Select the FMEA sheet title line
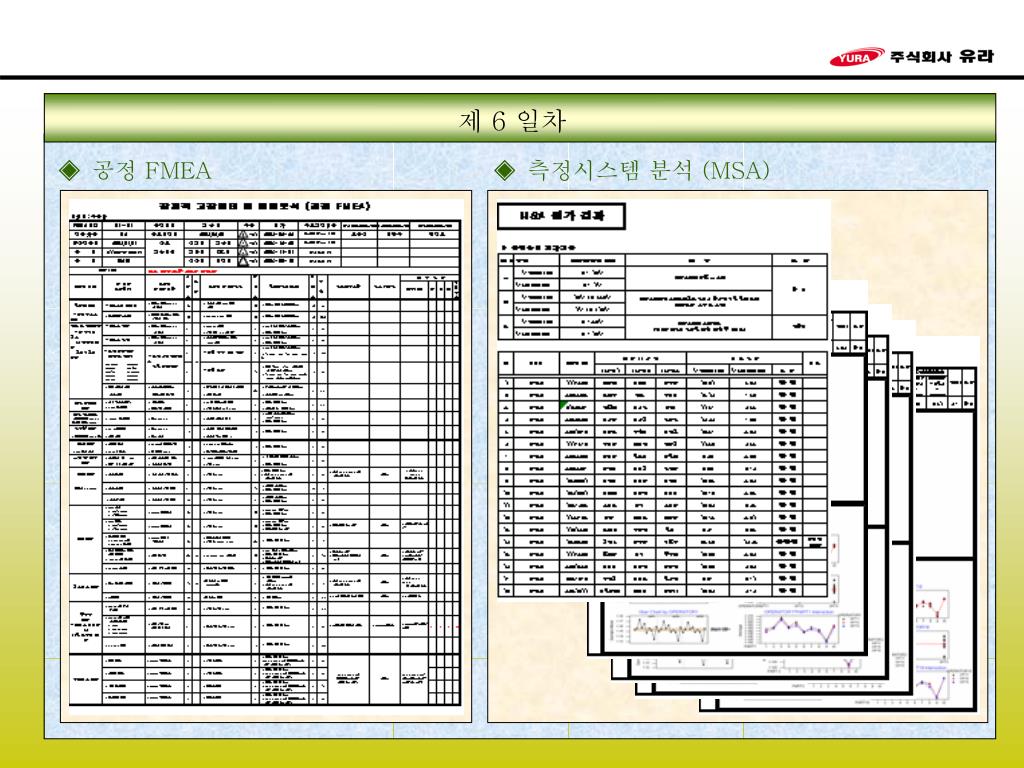 [x=265, y=206]
